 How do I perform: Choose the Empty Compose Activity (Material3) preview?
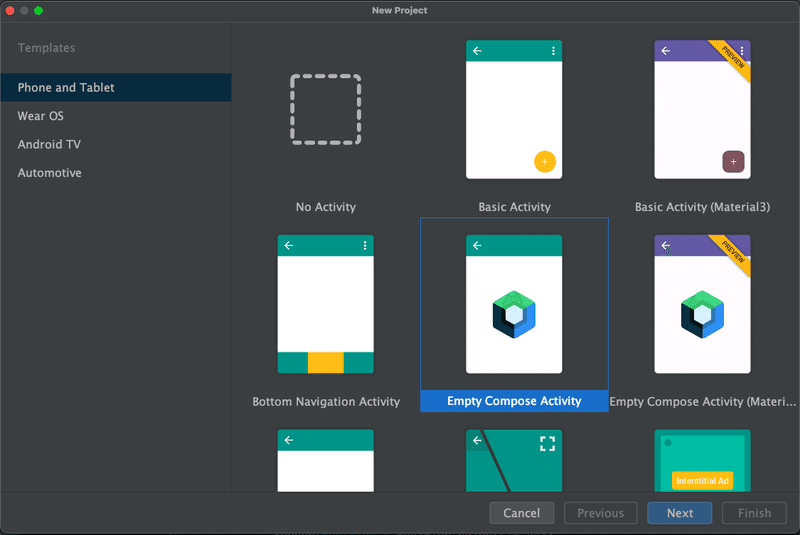tap(702, 304)
